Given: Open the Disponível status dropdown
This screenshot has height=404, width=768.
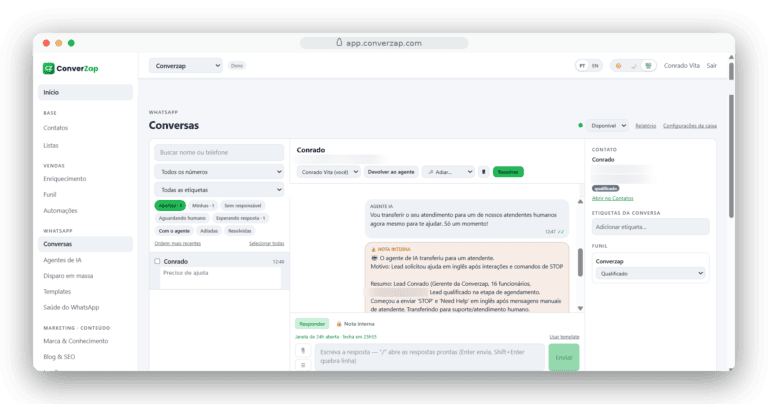Looking at the screenshot, I should (608, 126).
